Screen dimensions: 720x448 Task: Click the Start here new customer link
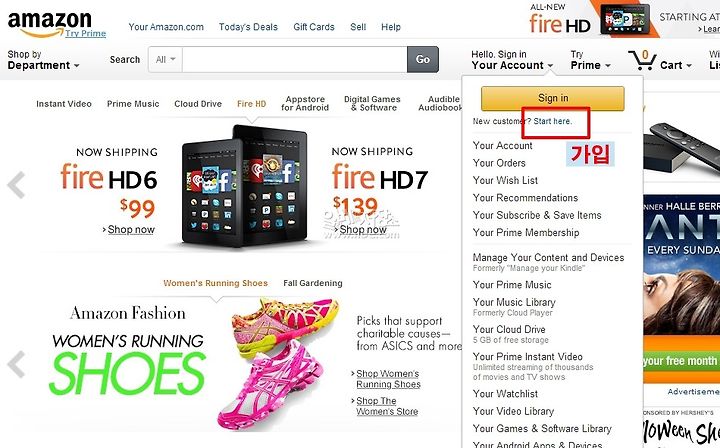click(552, 121)
